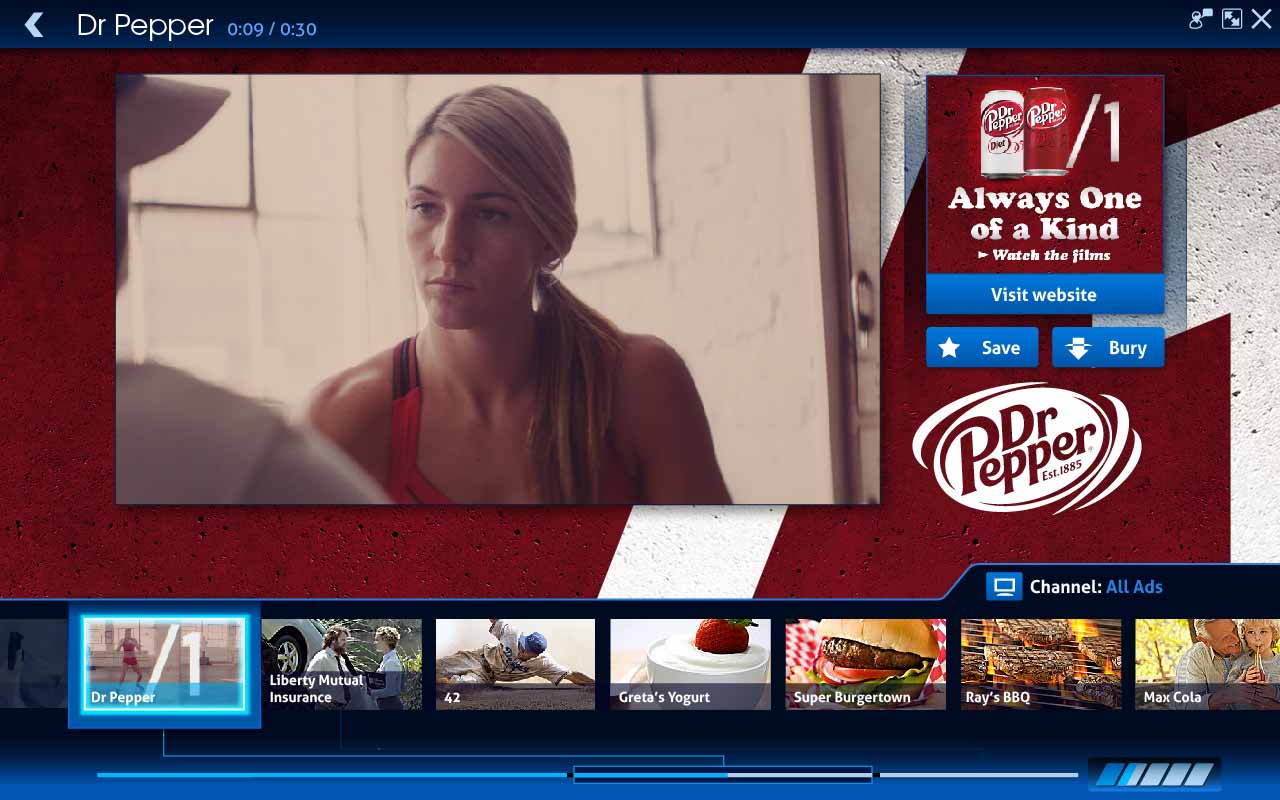Click the down-arrow icon on the Bury button
Viewport: 1280px width, 800px height.
coord(1078,347)
